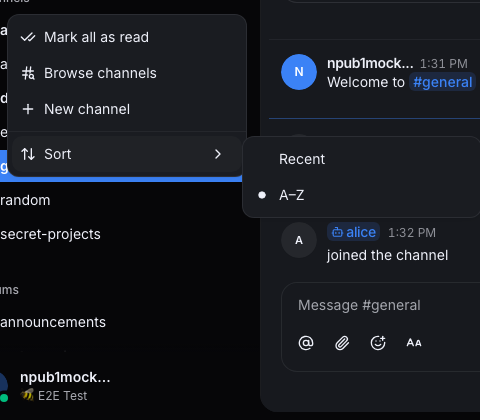Click the #general channel mention link
This screenshot has width=480, height=420.
(442, 82)
